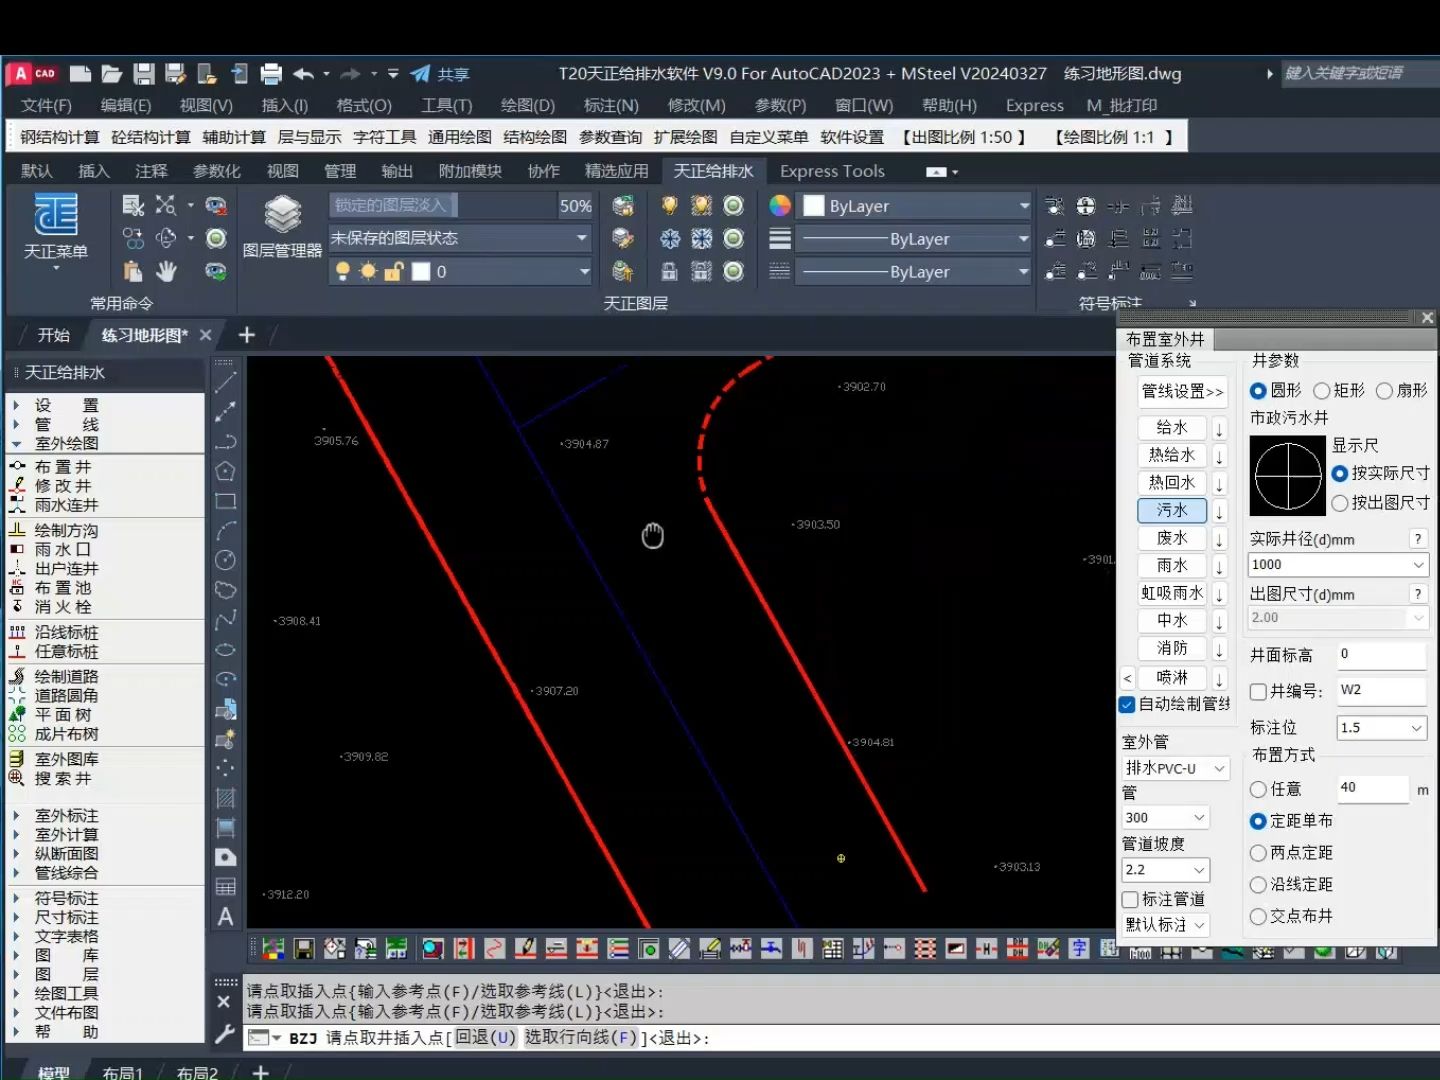
Task: Expand the 符号标注 tree item
Action: point(16,898)
